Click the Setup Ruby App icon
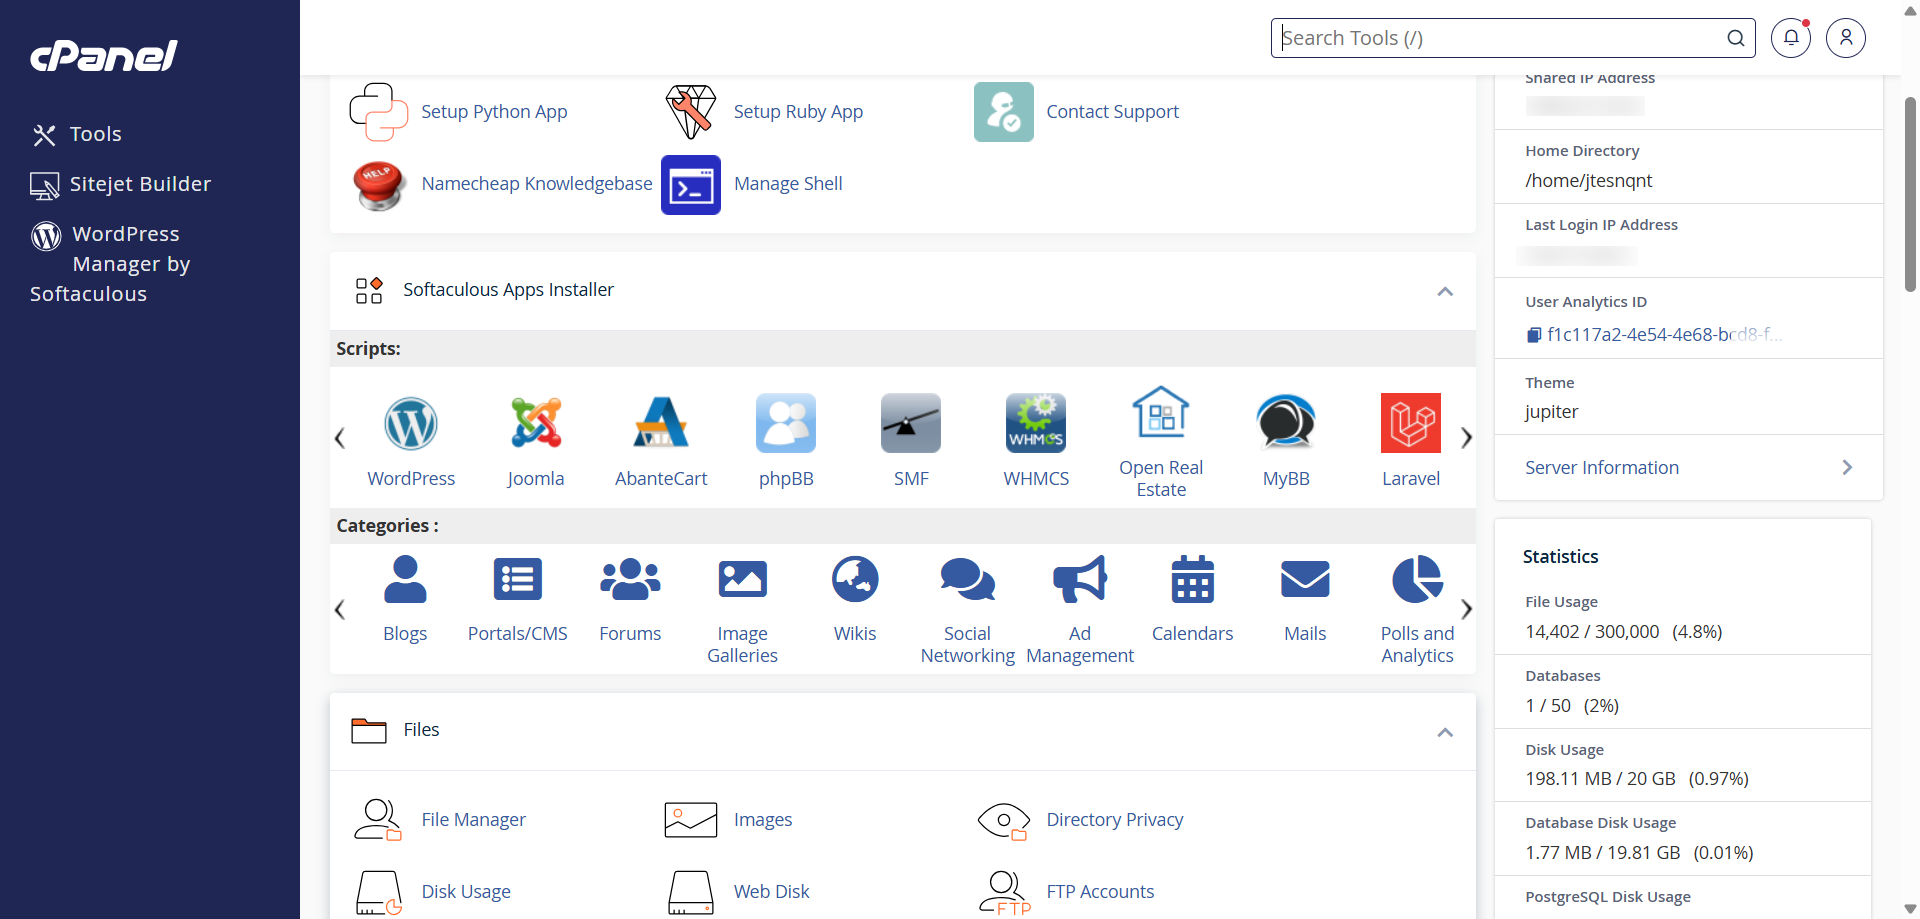 pos(691,112)
